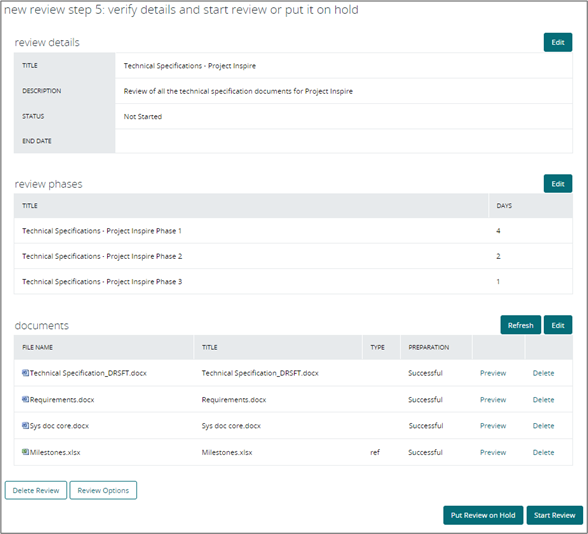Image resolution: width=588 pixels, height=534 pixels.
Task: Edit the review details section
Action: (558, 42)
